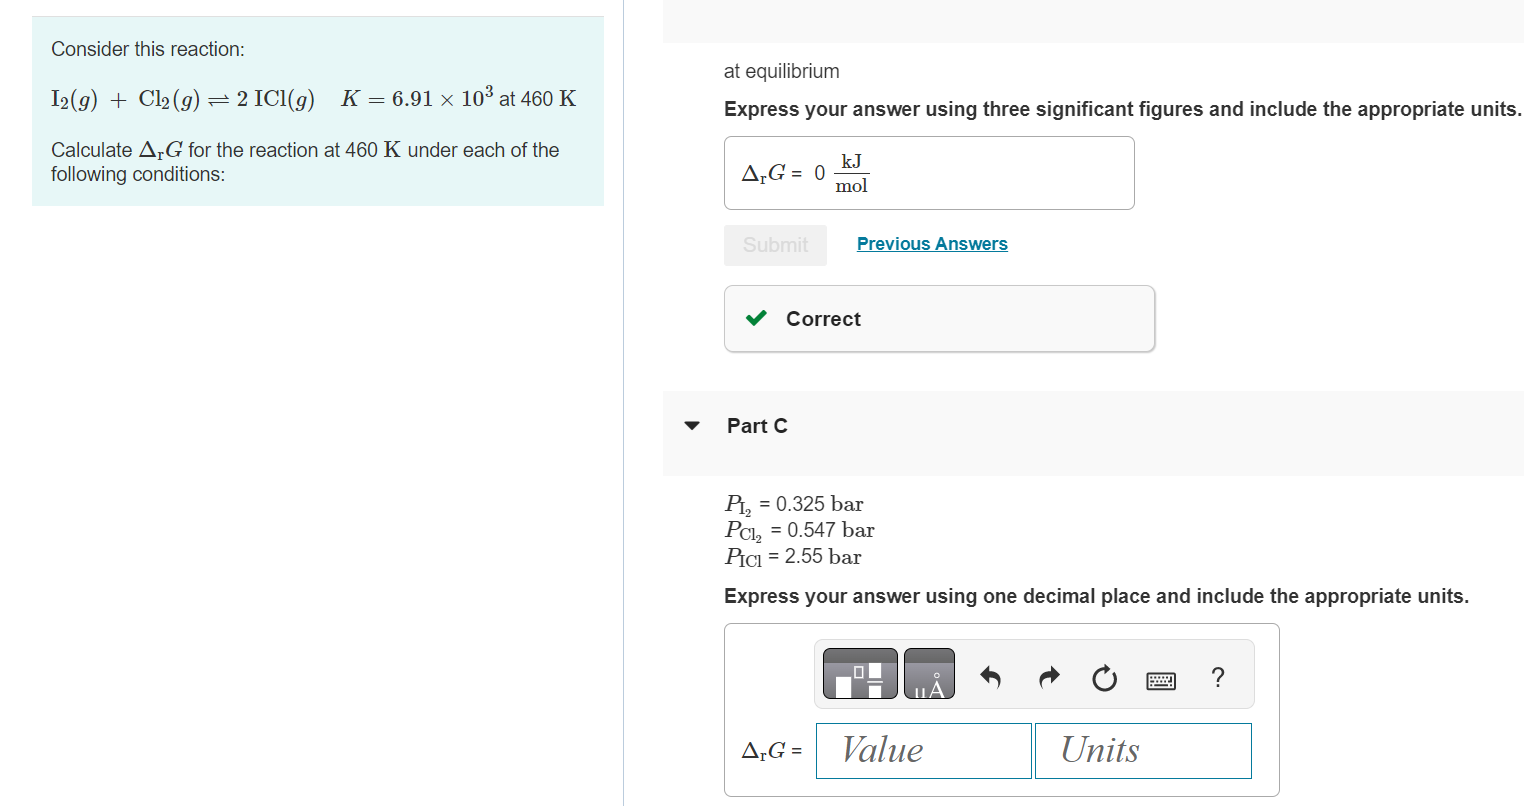Select the ΔrG answer box showing 0 kJ/mol
Viewport: 1524px width, 806px height.
929,172
